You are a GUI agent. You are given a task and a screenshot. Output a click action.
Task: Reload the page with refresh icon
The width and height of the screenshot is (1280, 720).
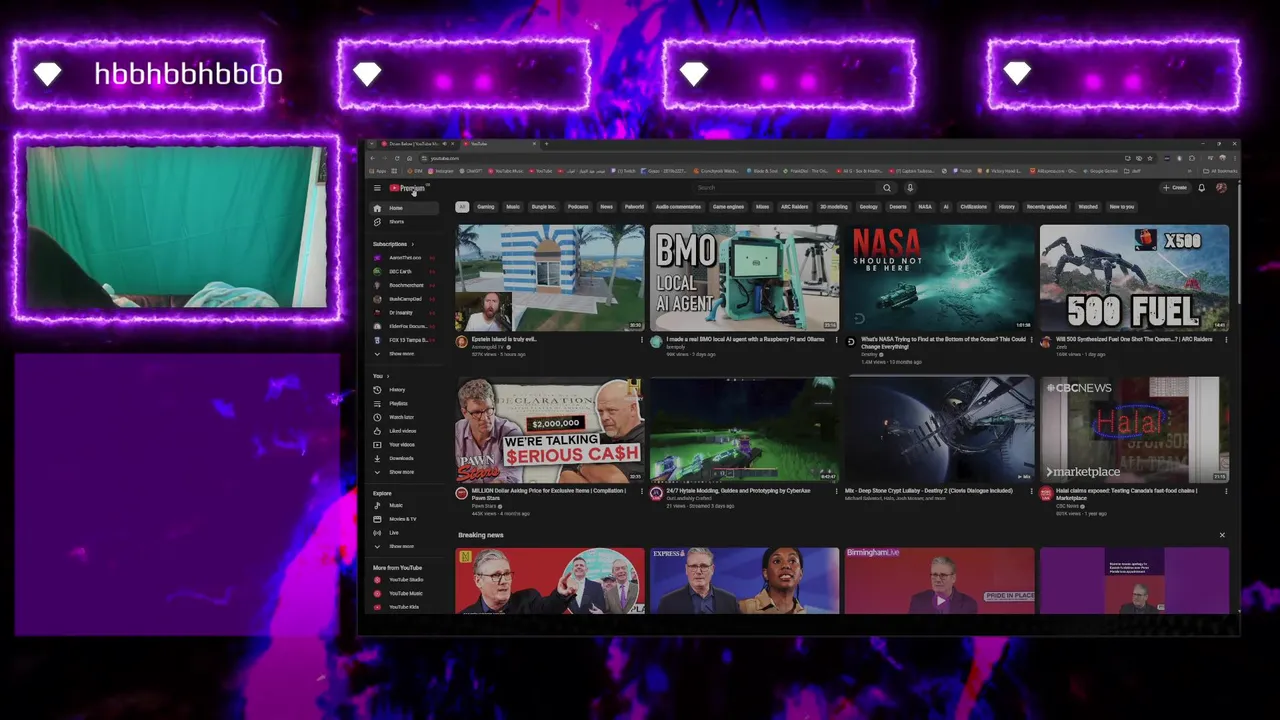coord(397,158)
